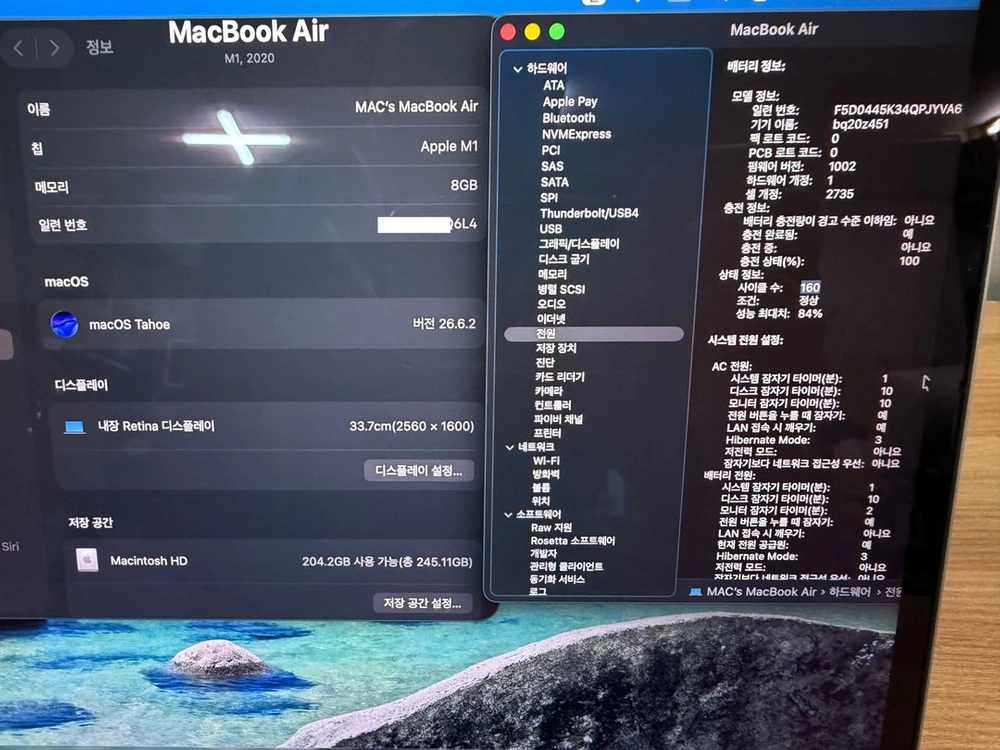The width and height of the screenshot is (1000, 750).
Task: Click battery serial F5D0445K34QPJYVA6
Action: coord(898,109)
